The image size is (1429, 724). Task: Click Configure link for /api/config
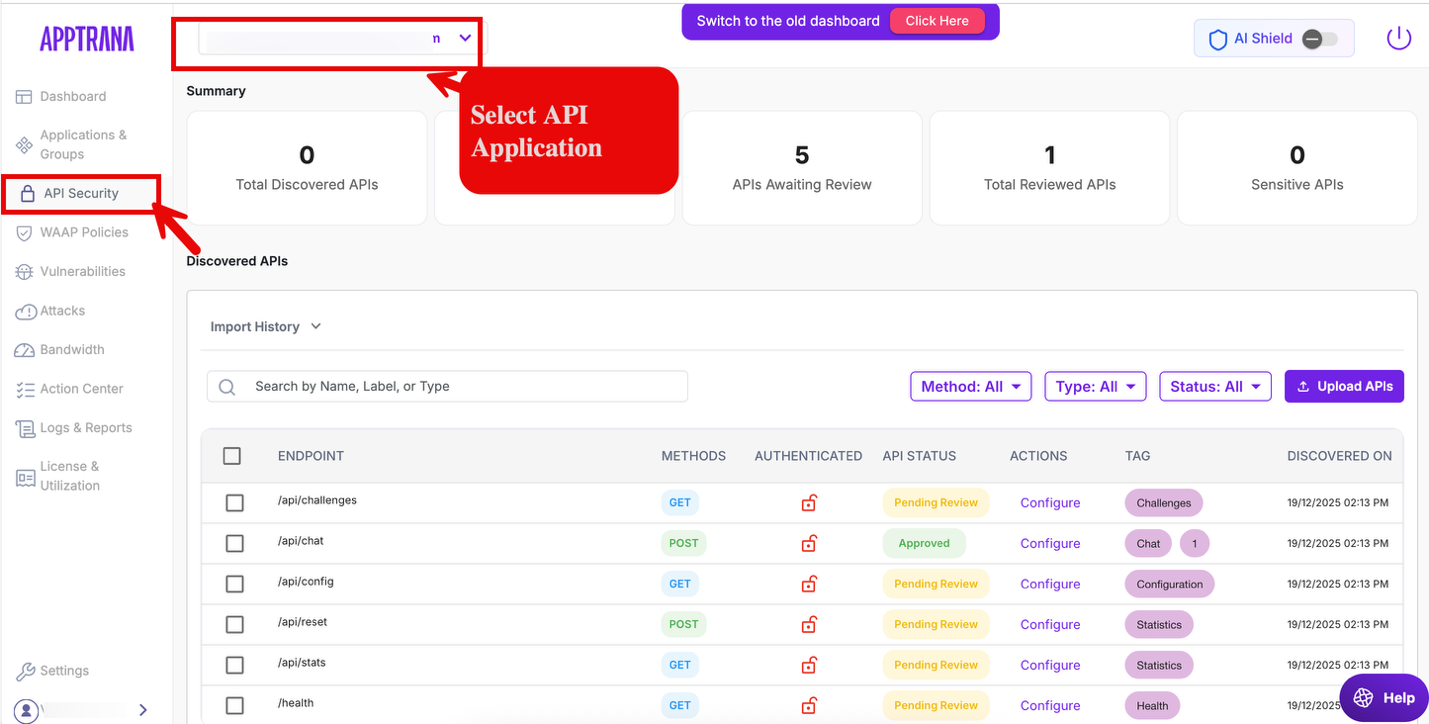[1050, 584]
